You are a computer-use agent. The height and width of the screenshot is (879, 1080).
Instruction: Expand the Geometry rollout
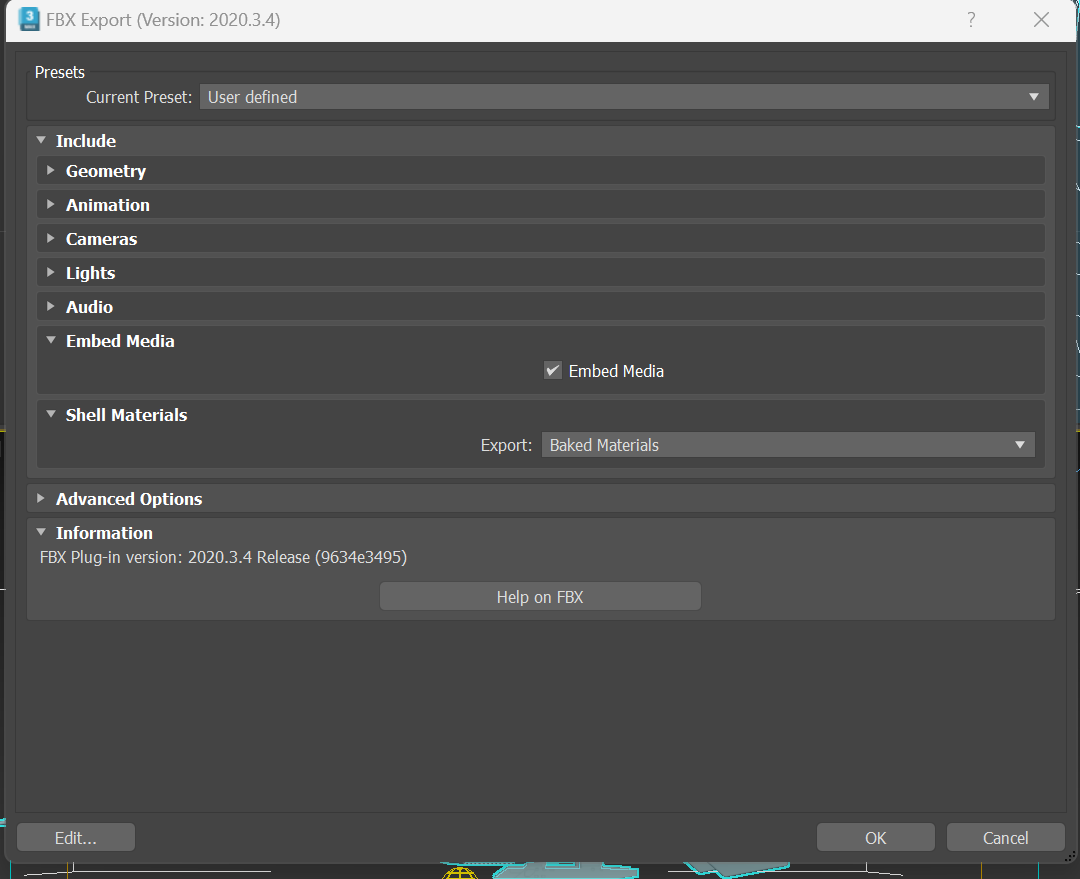(50, 170)
